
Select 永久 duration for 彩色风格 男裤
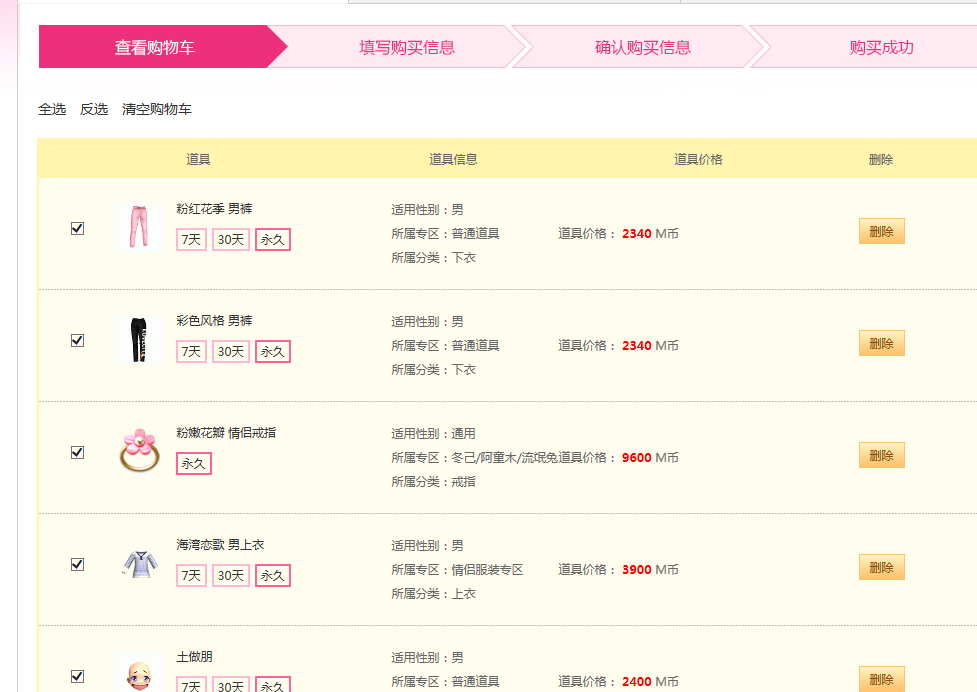click(x=273, y=352)
